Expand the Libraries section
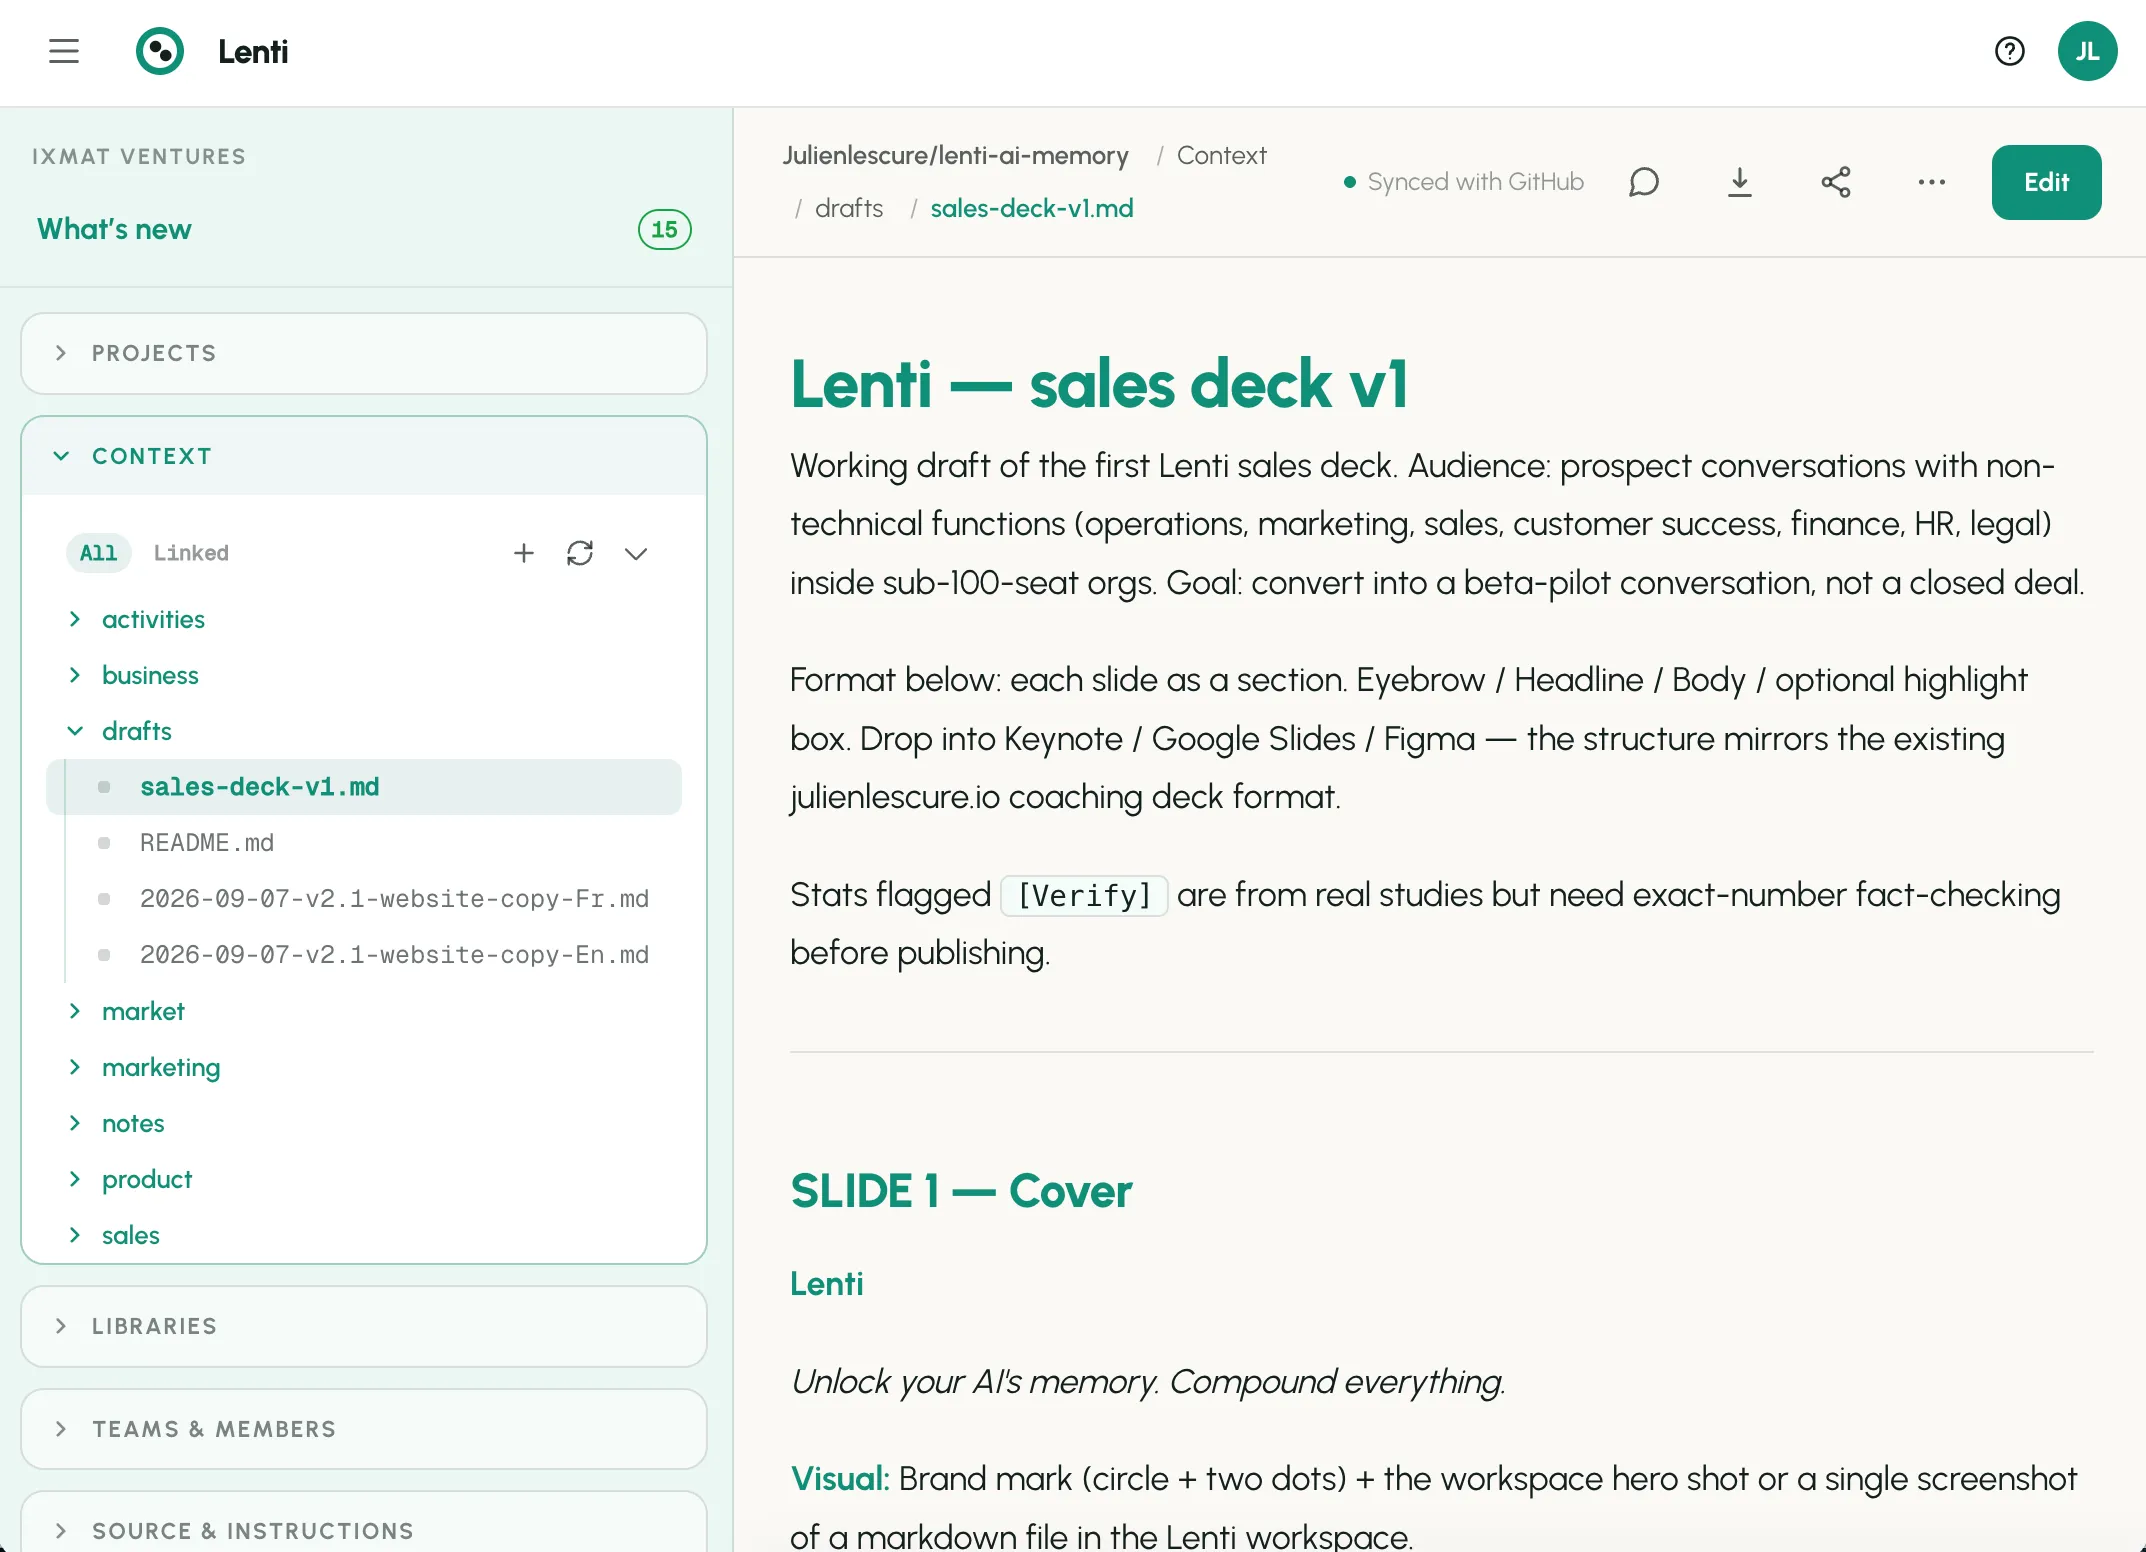This screenshot has height=1552, width=2146. (364, 1326)
